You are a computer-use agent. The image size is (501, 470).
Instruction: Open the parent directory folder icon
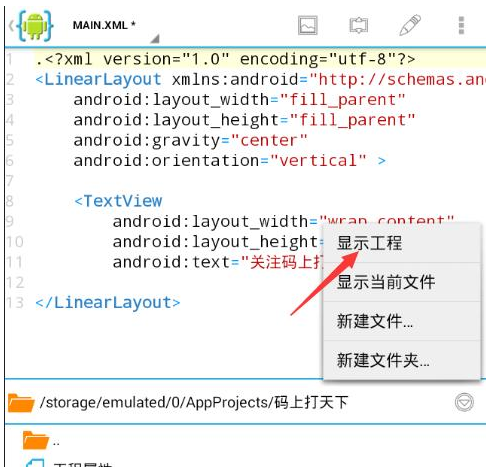[35, 440]
